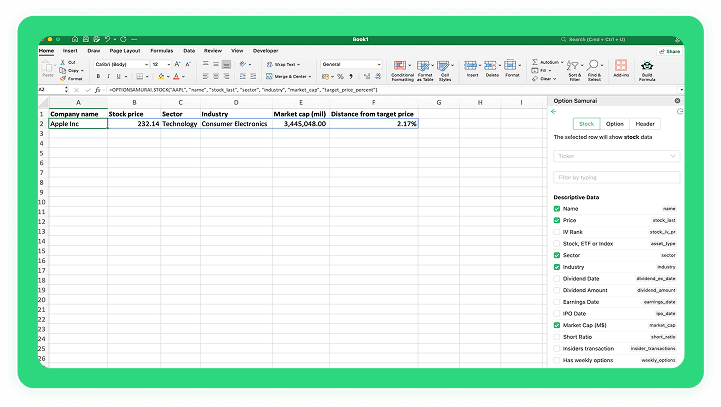Check the IV Rank checkbox
Image resolution: width=721 pixels, height=407 pixels.
click(557, 232)
